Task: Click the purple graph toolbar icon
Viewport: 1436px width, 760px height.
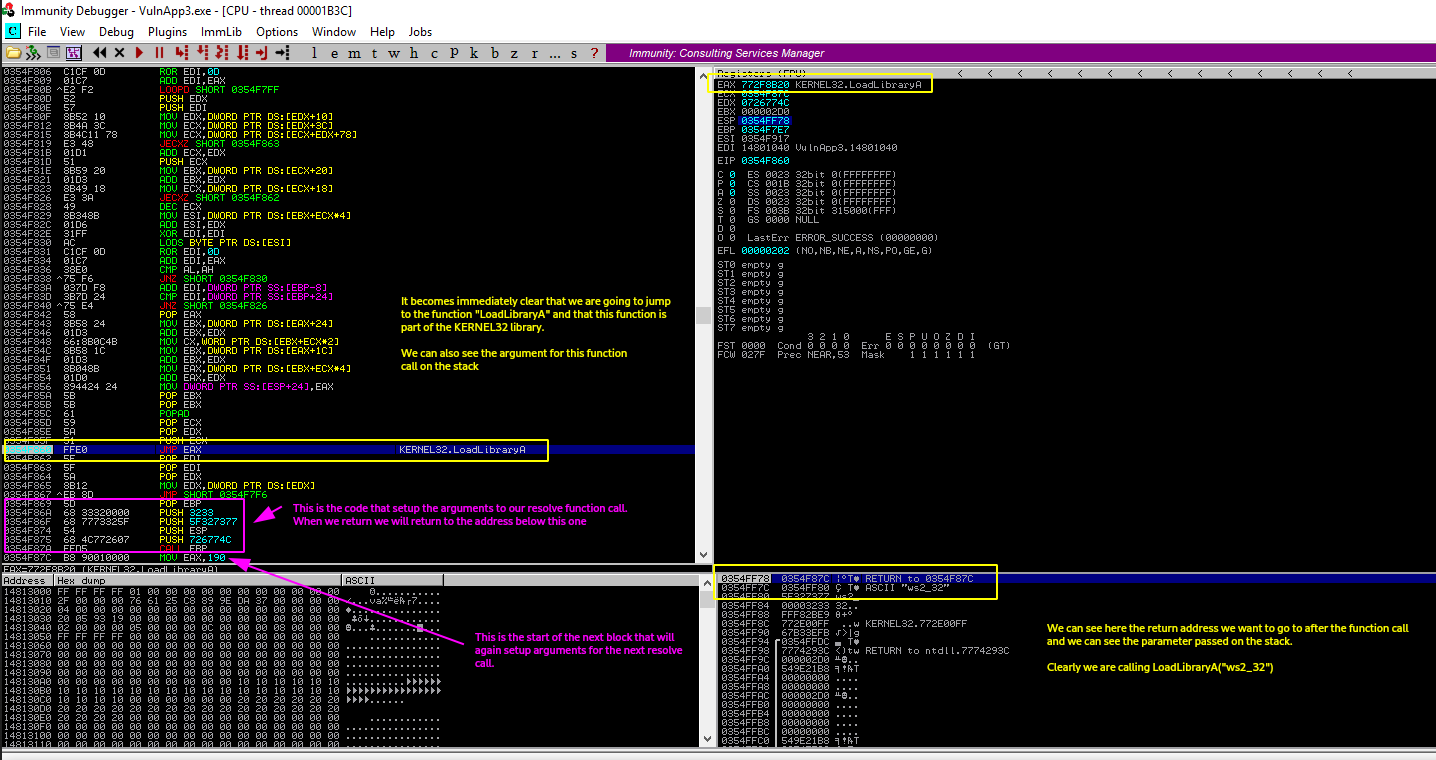Action: [73, 52]
